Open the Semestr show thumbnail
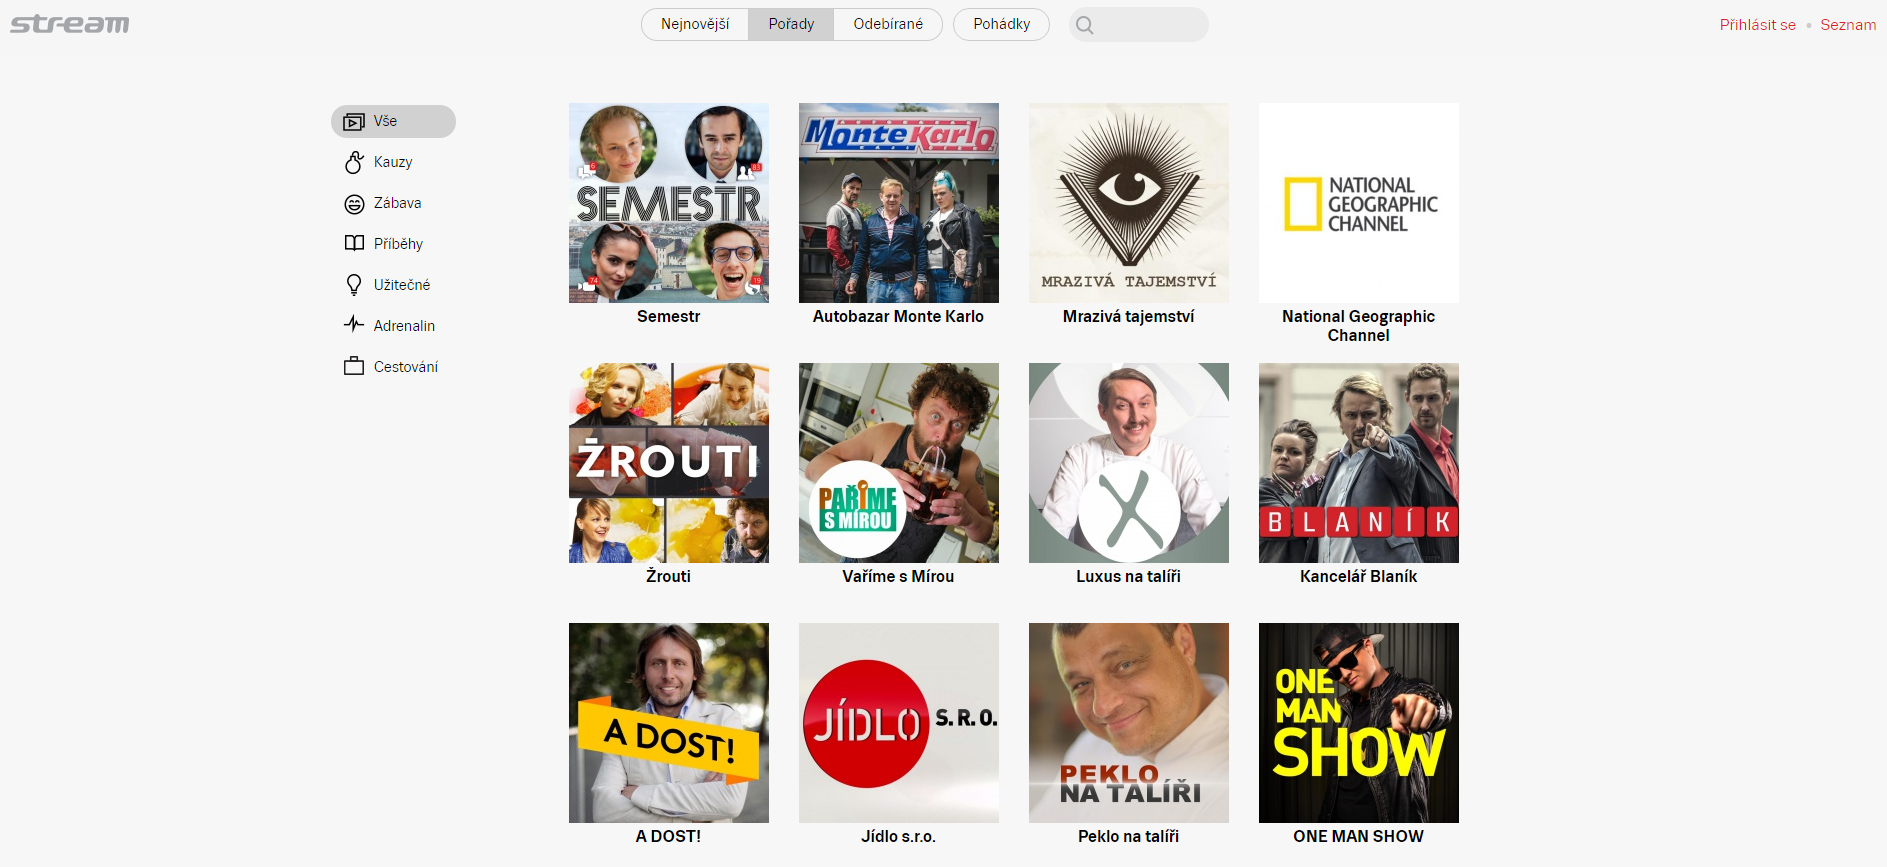This screenshot has height=867, width=1887. pos(669,203)
